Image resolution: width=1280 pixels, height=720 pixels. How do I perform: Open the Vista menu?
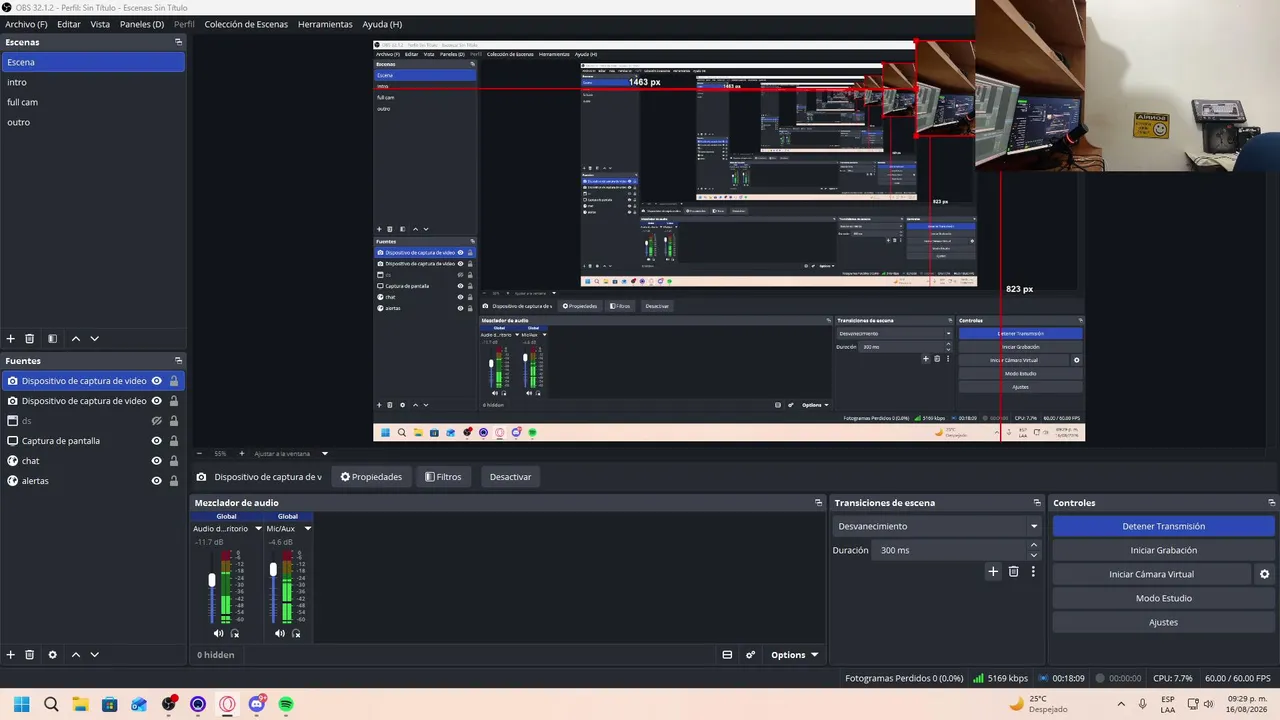click(x=100, y=24)
